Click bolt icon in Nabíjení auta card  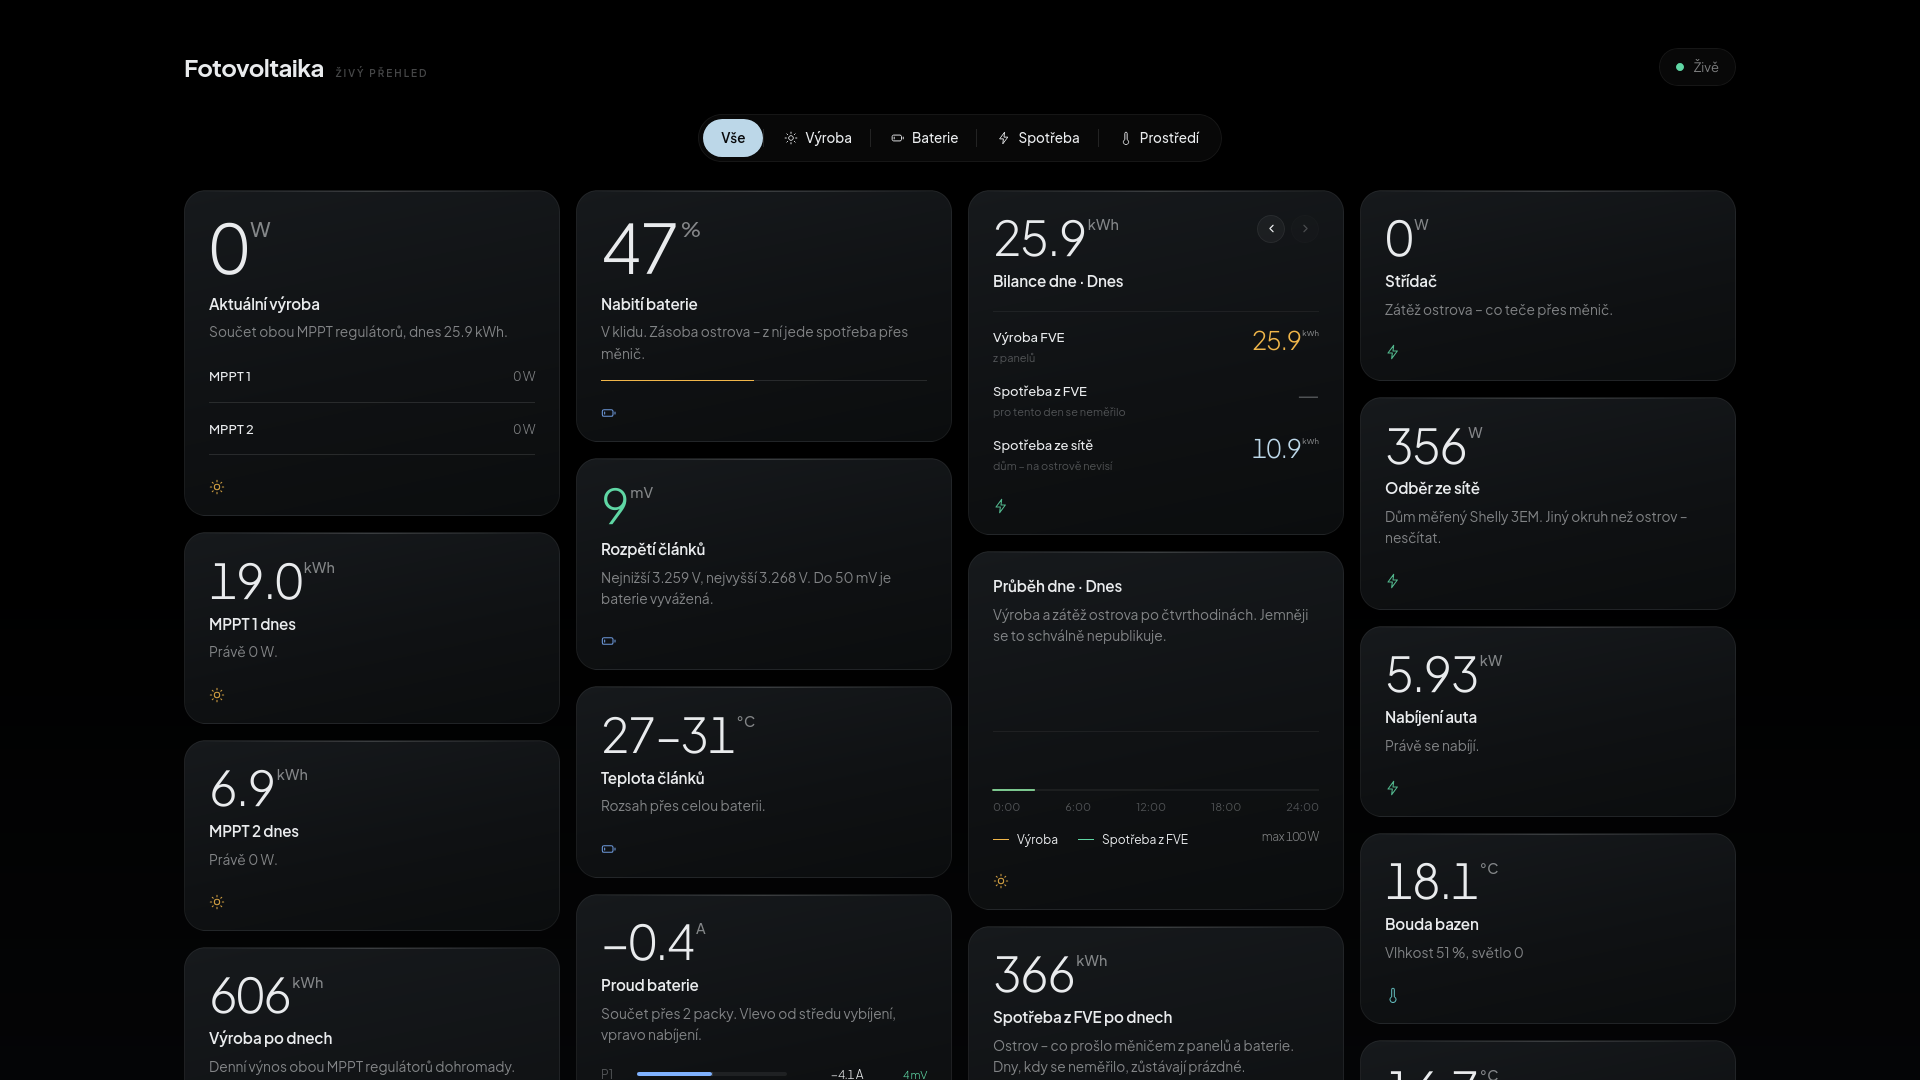(x=1393, y=788)
